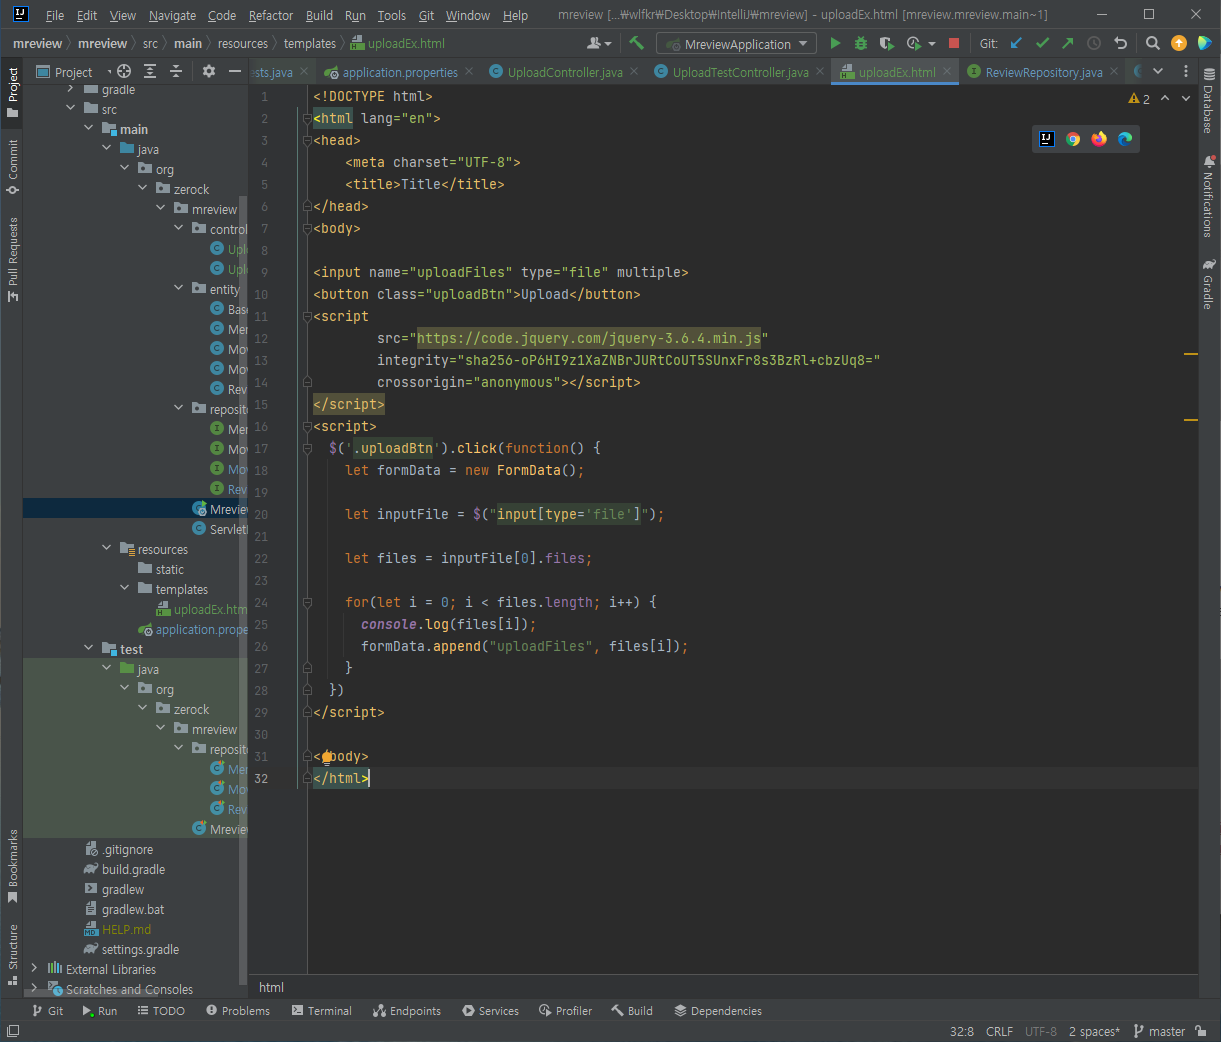Select build.gradle in project tree
Viewport: 1221px width, 1042px height.
coord(133,869)
